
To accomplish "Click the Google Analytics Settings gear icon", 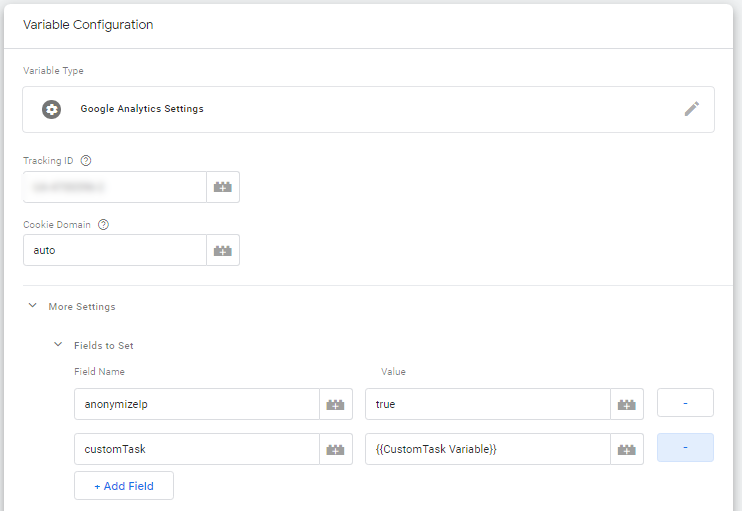I will [51, 109].
